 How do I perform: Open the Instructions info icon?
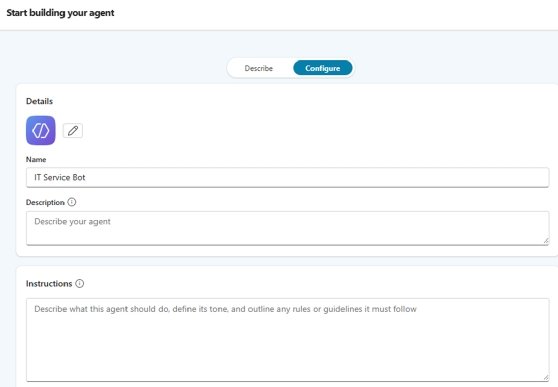click(x=80, y=283)
